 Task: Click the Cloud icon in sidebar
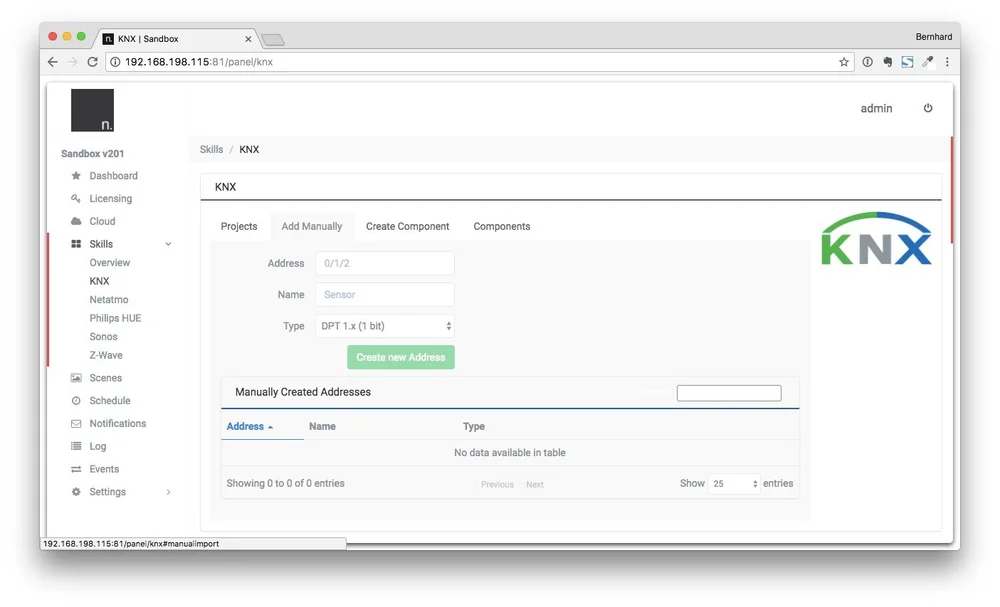point(76,221)
